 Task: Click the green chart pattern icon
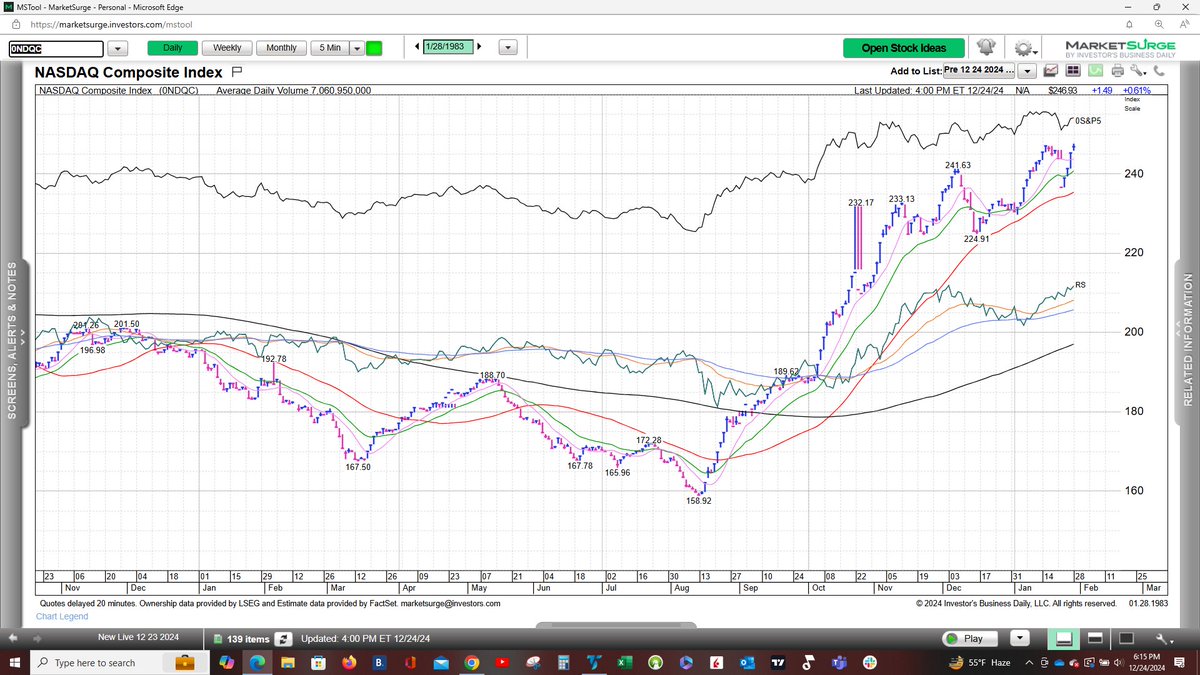pyautogui.click(x=1095, y=70)
